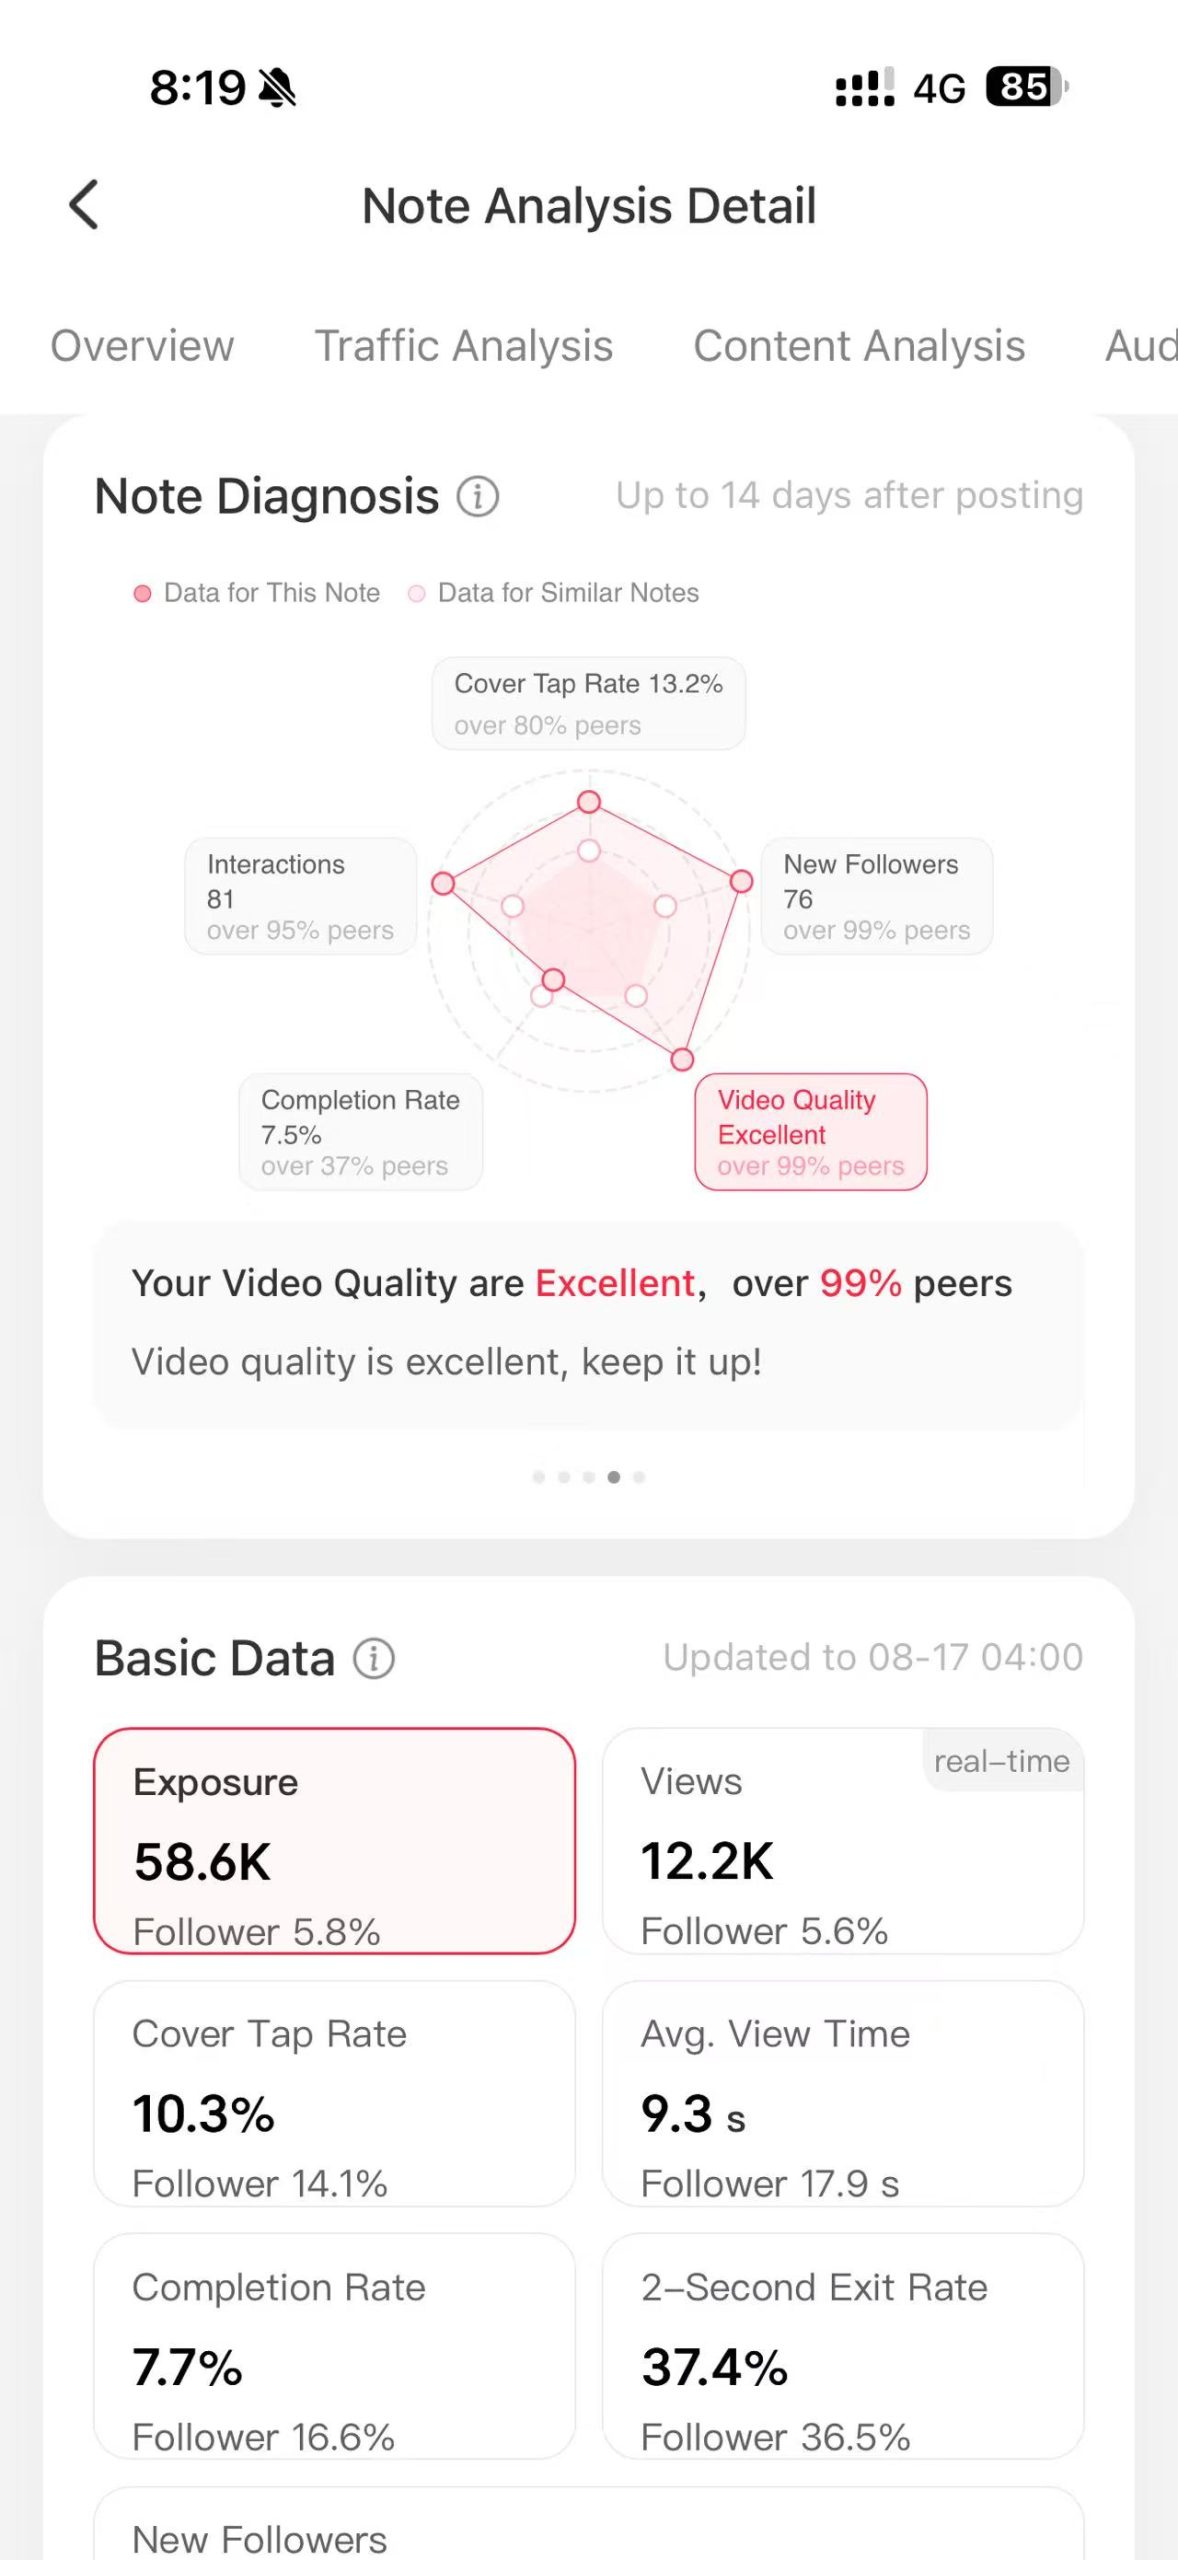Tap the back arrow icon
1178x2560 pixels.
pyautogui.click(x=84, y=205)
